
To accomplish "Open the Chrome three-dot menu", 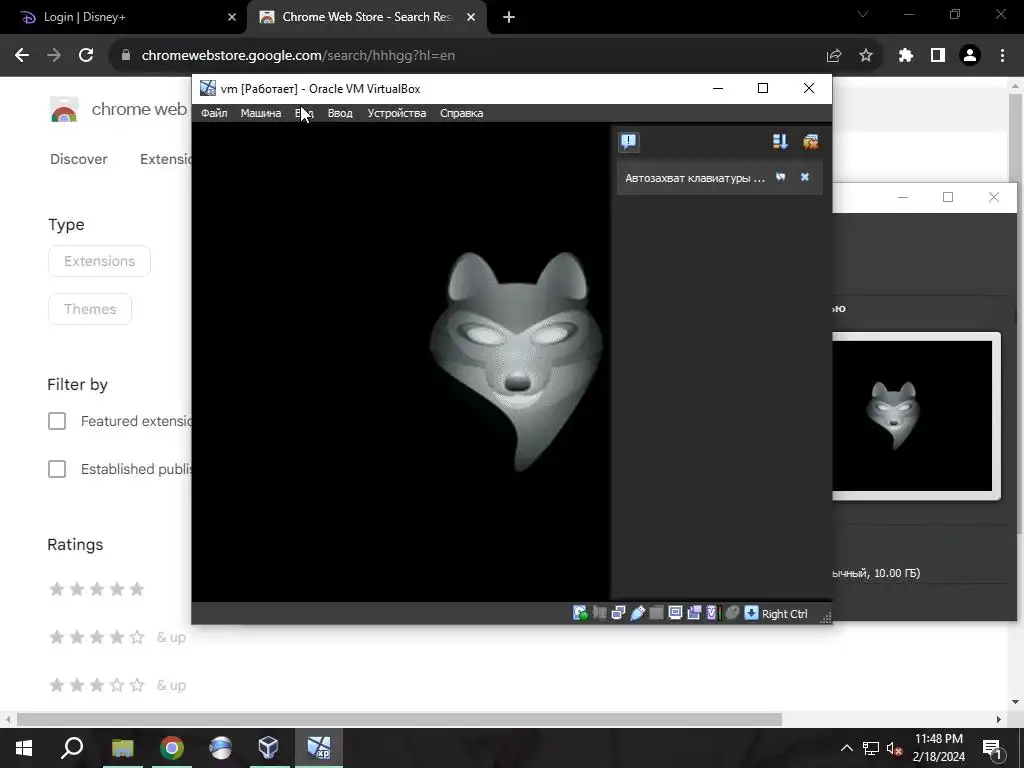I will point(1002,56).
